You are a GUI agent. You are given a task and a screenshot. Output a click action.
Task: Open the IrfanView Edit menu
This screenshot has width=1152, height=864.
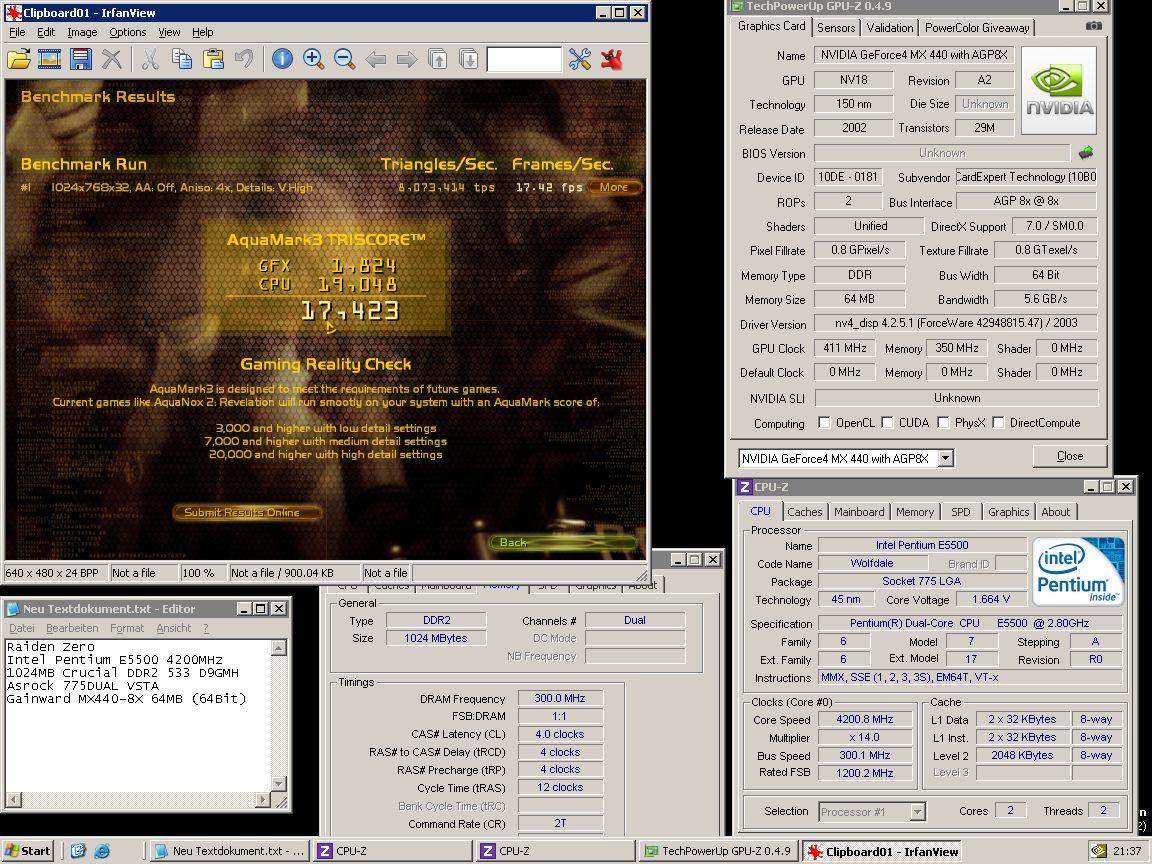pyautogui.click(x=46, y=32)
